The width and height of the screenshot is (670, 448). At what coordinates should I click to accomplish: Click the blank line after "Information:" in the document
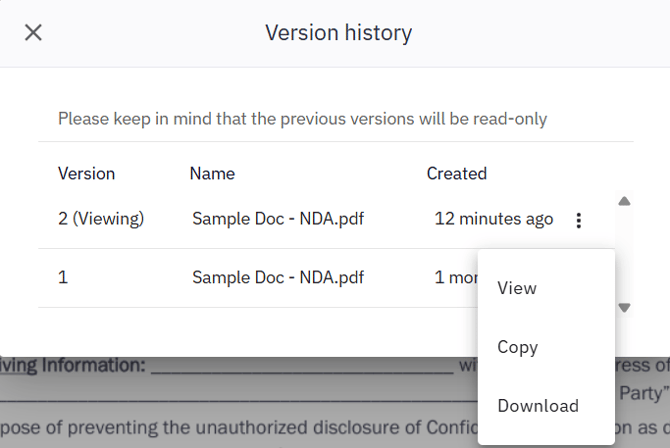pyautogui.click(x=302, y=366)
